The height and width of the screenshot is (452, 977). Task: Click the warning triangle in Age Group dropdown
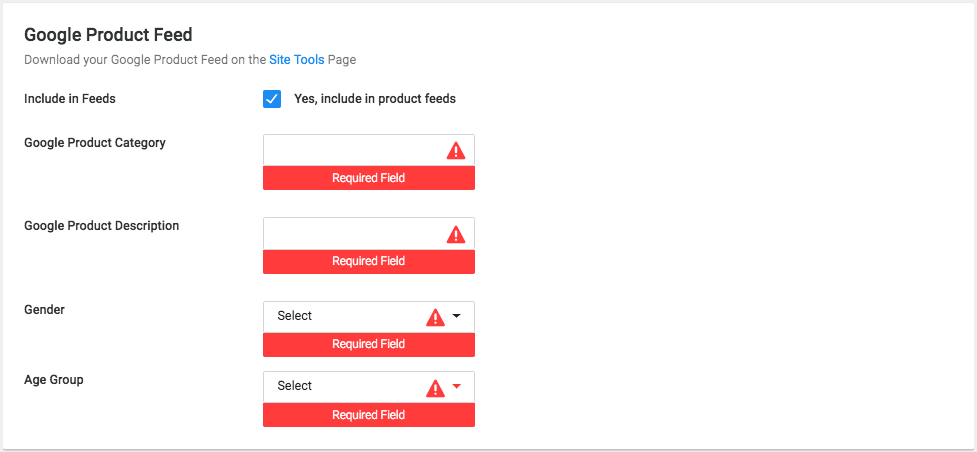435,388
